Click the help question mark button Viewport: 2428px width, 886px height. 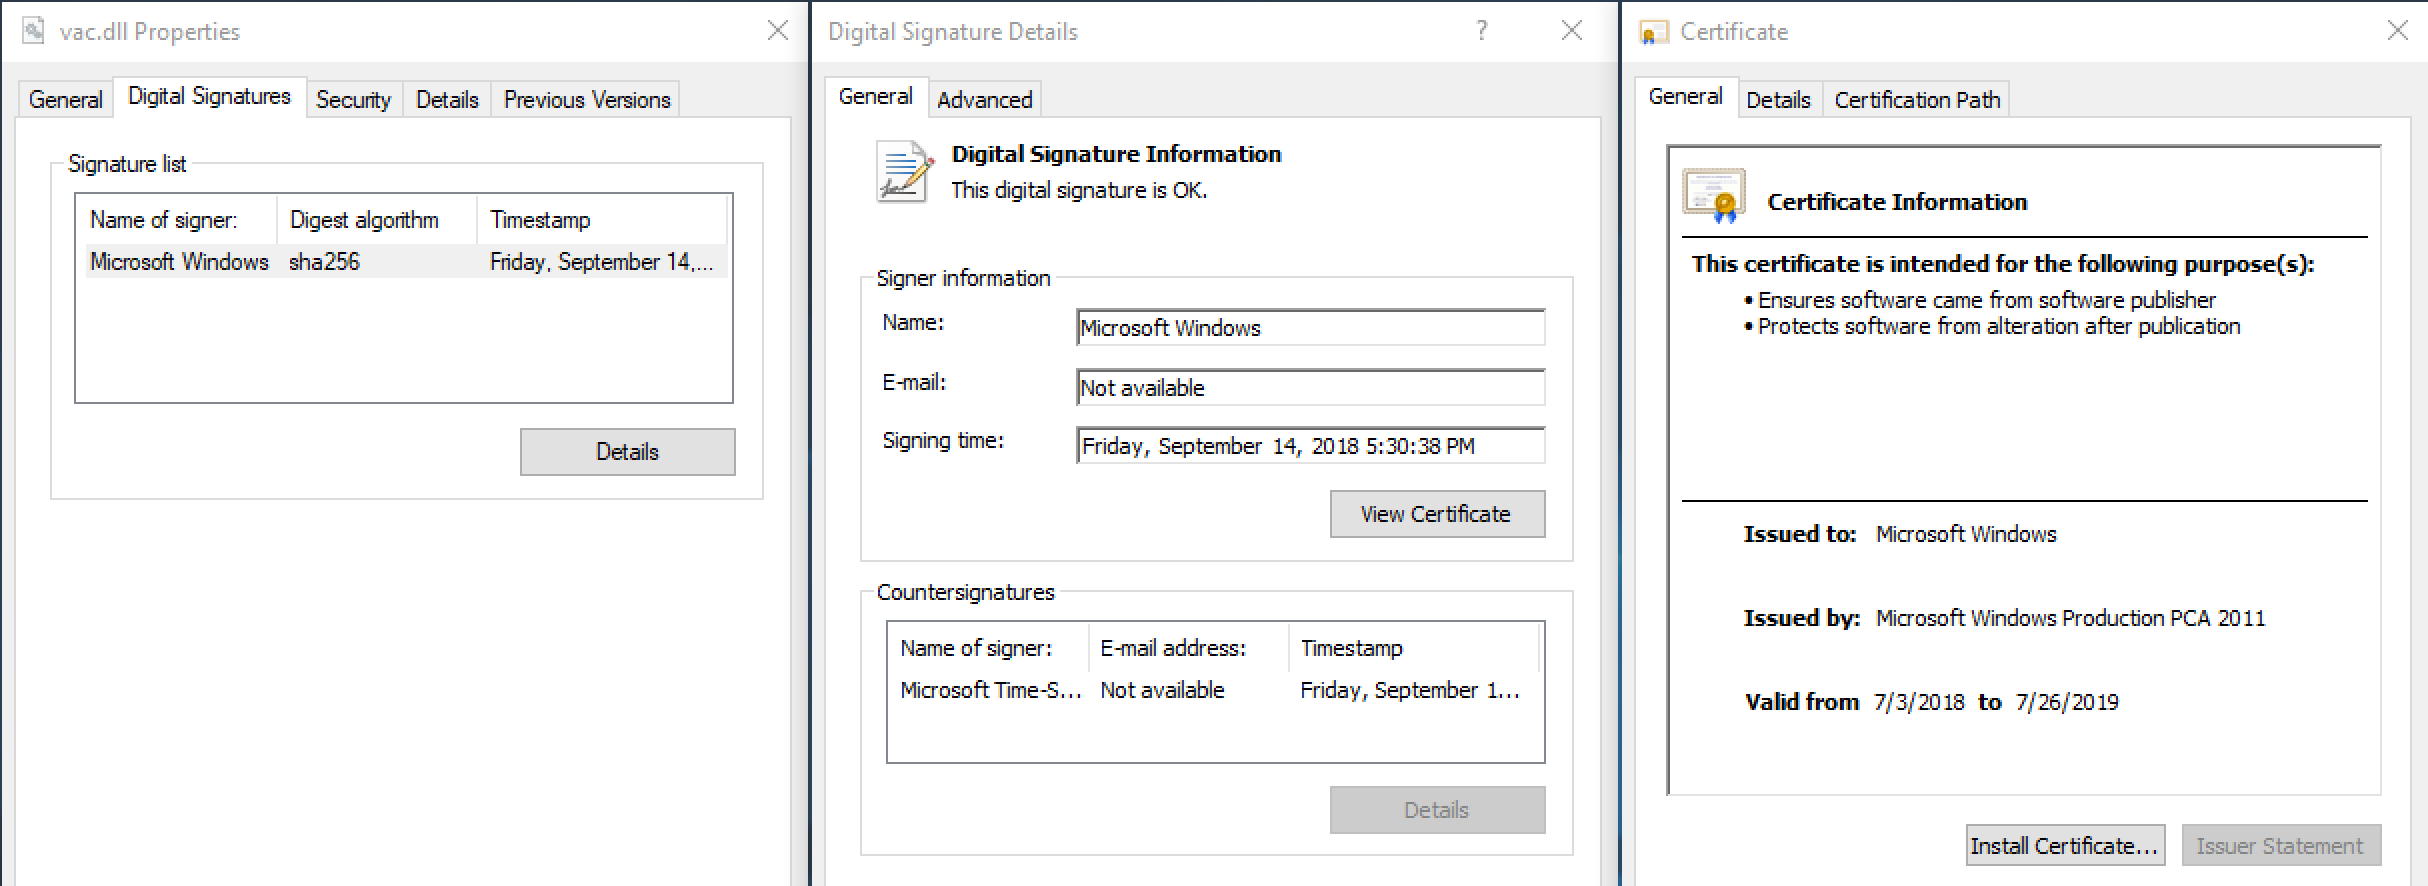[1481, 31]
